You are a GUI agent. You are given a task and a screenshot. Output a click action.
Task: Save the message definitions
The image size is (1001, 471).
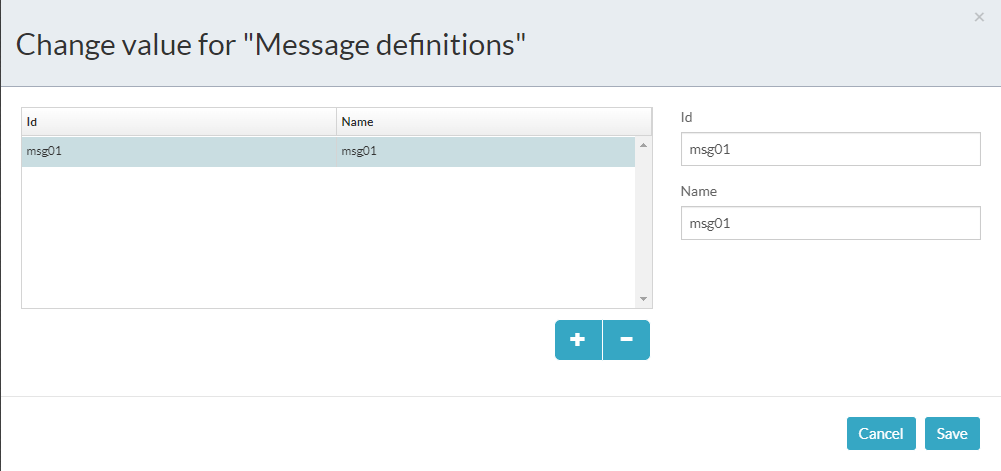coord(952,433)
